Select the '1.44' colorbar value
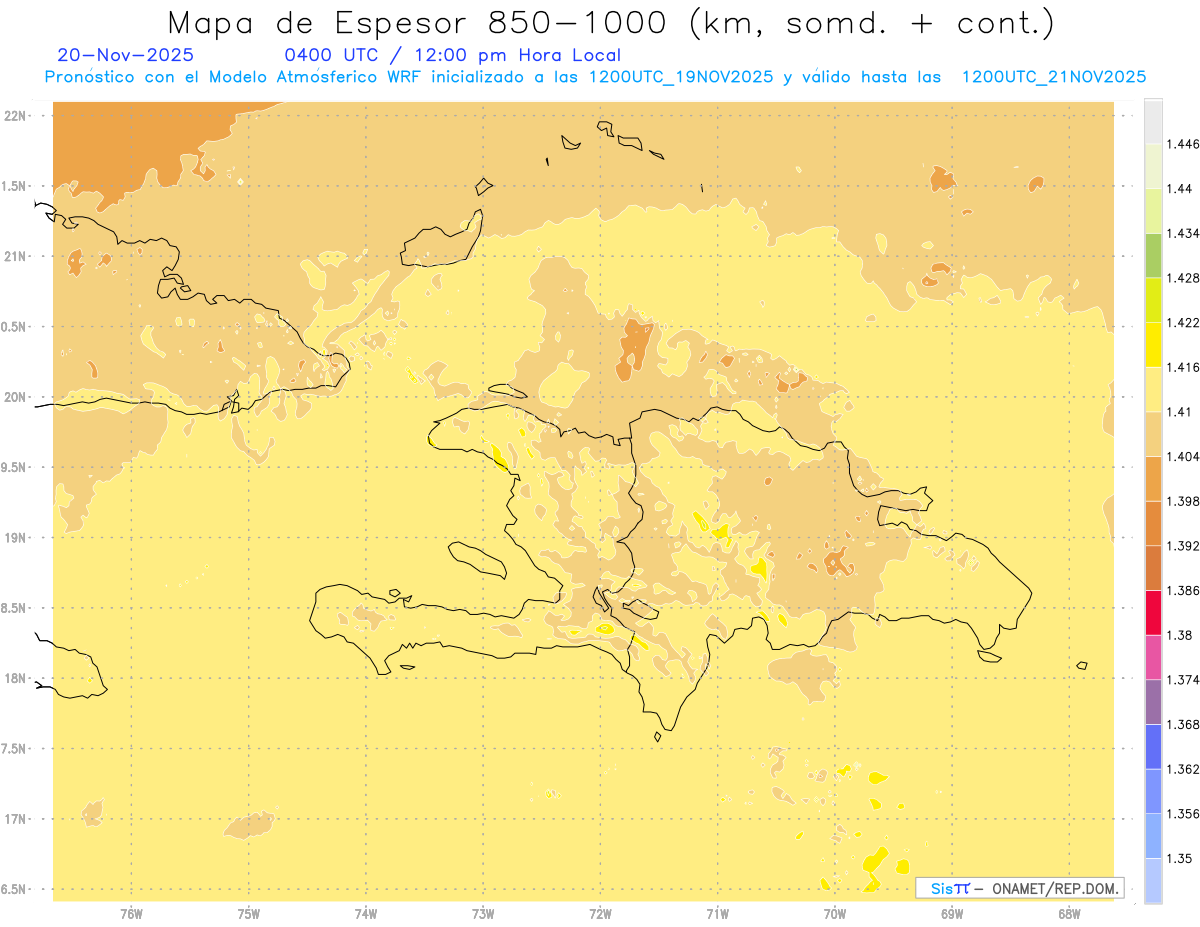 click(x=1179, y=188)
